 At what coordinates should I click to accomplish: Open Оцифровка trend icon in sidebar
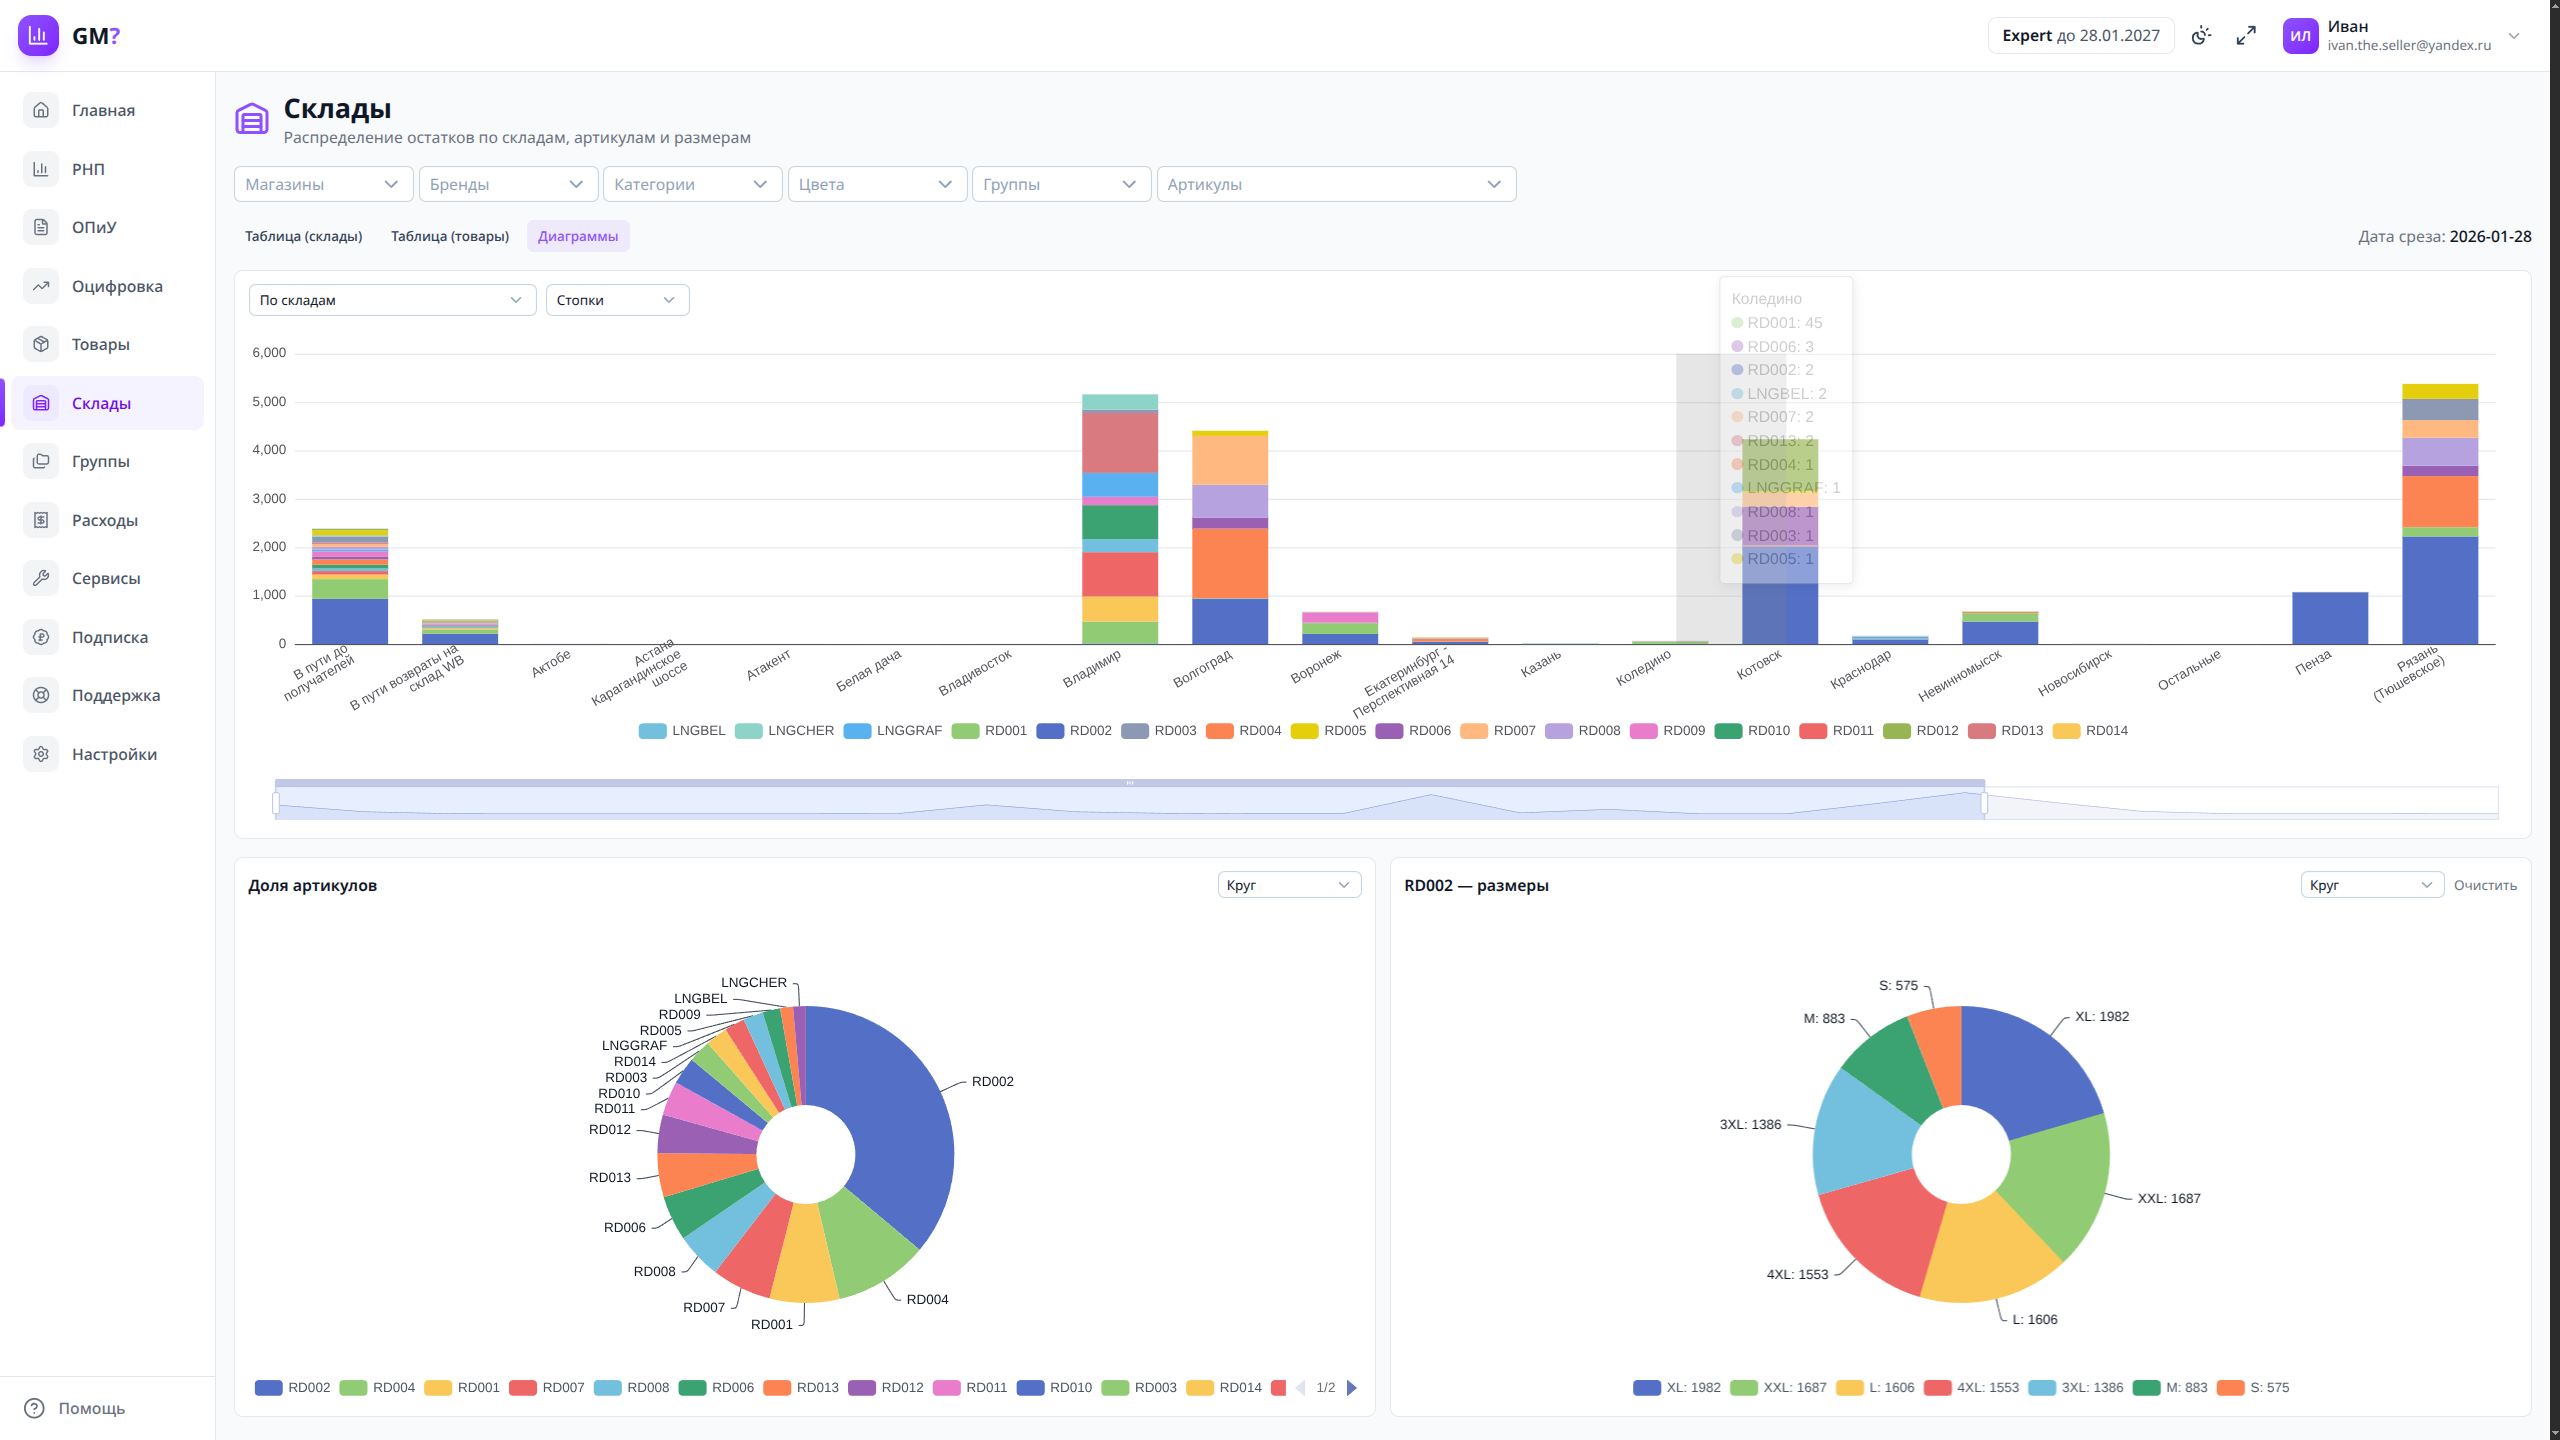pos(41,286)
